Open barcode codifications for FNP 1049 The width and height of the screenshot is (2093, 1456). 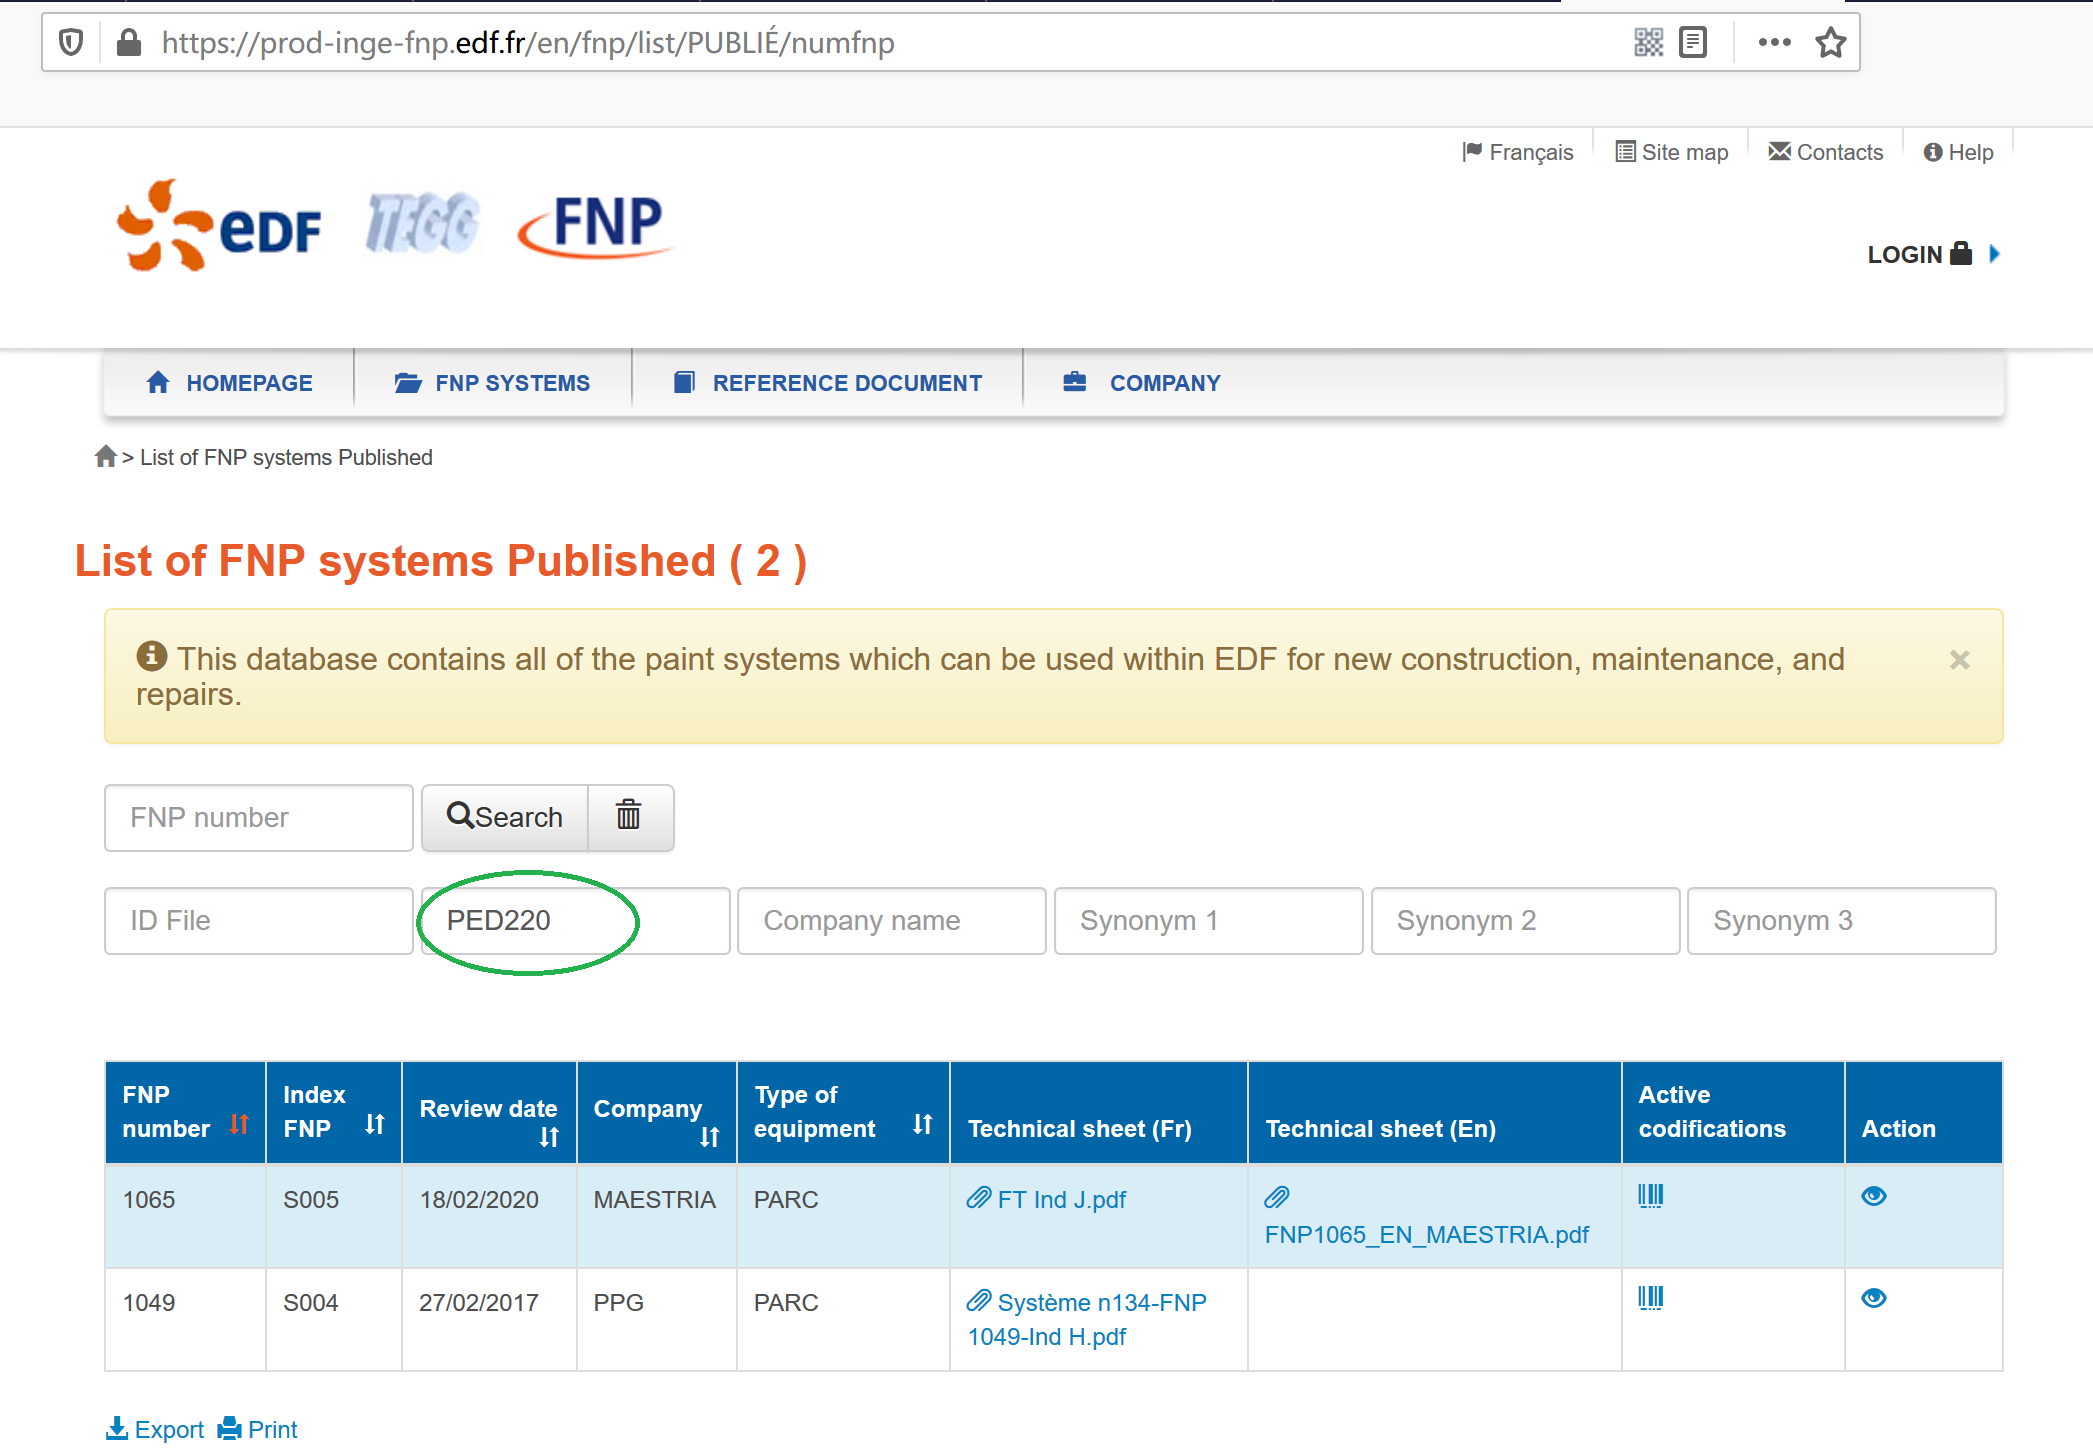click(1650, 1298)
